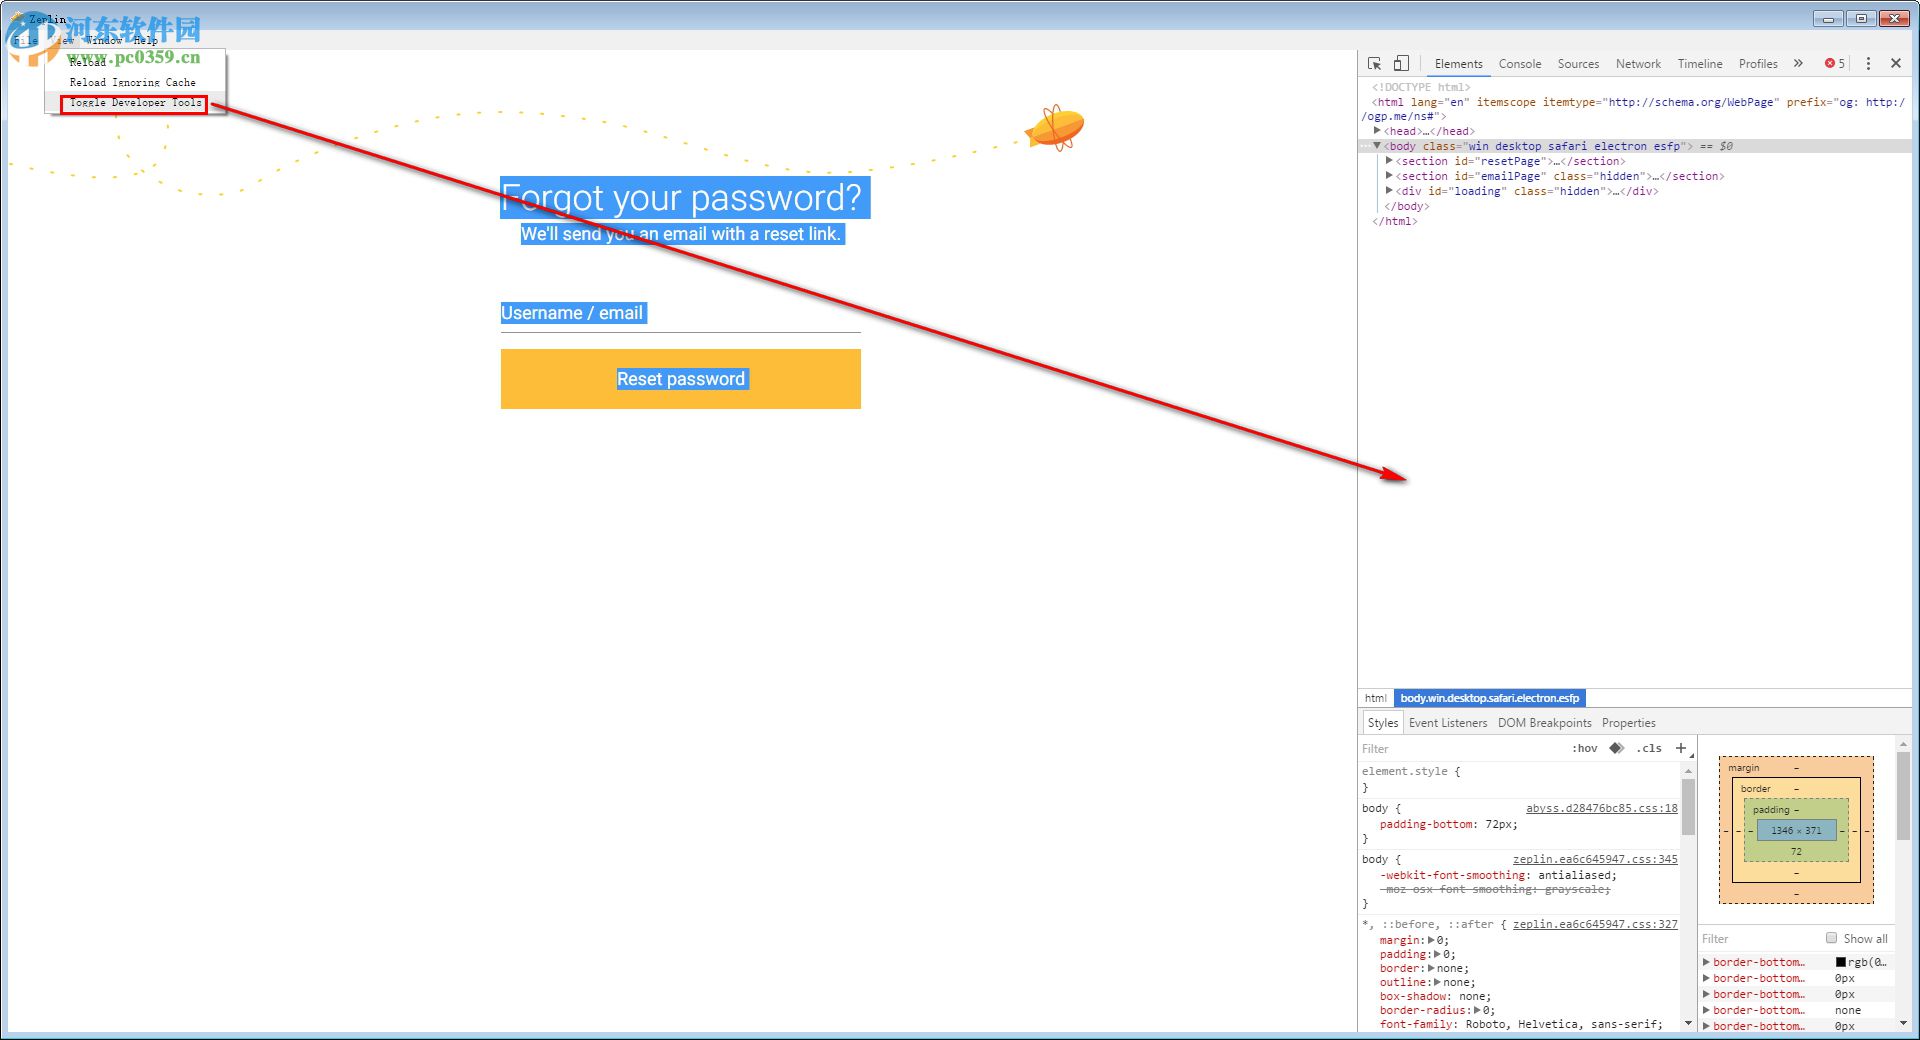Open zeplin.ea6c645947.css:327 source link

1595,924
